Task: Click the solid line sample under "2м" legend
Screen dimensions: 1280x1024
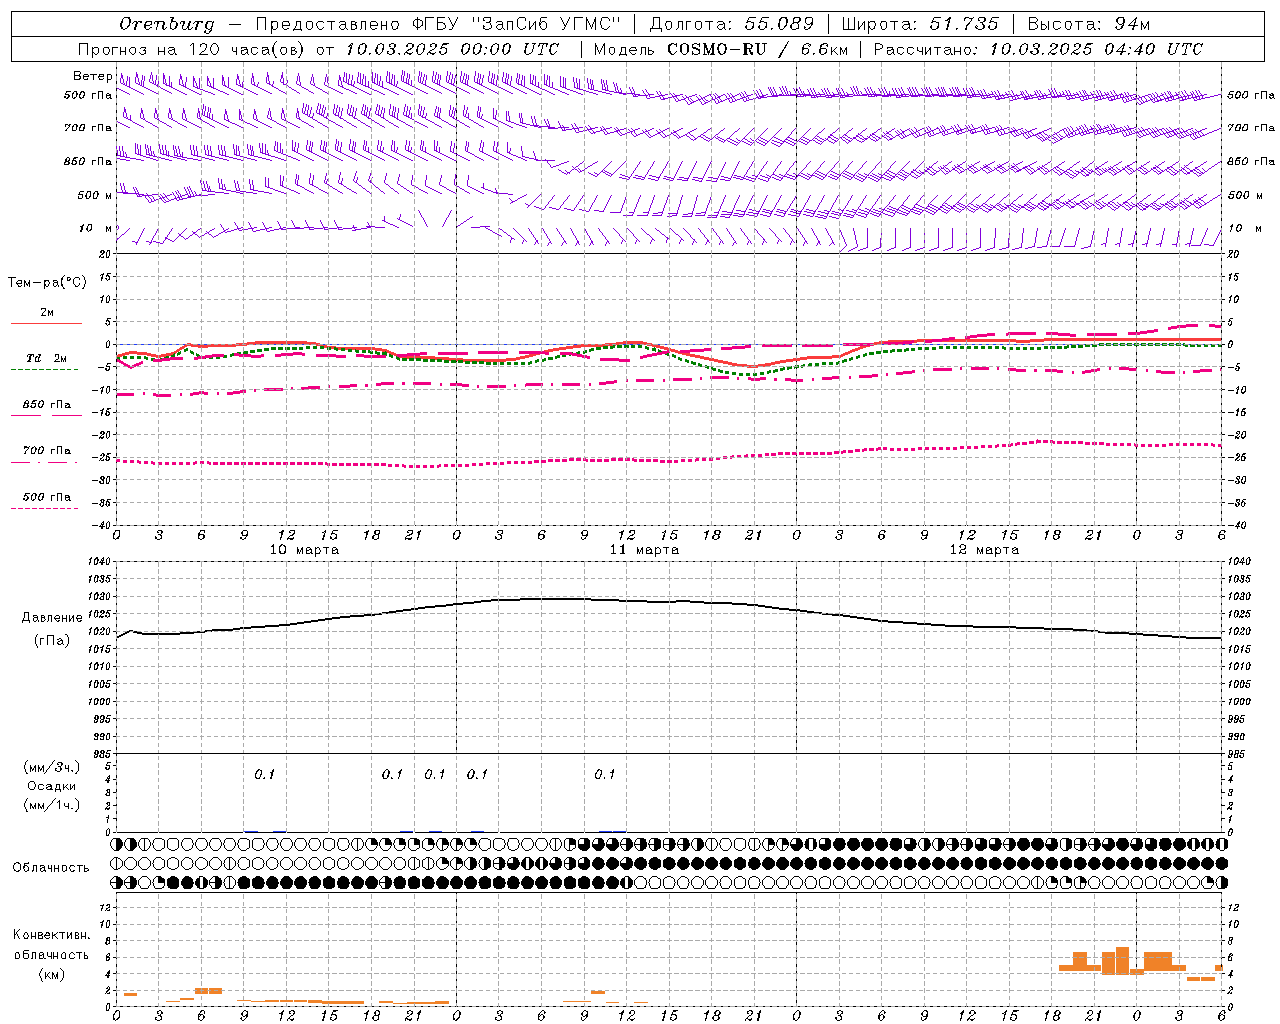Action: 45,323
